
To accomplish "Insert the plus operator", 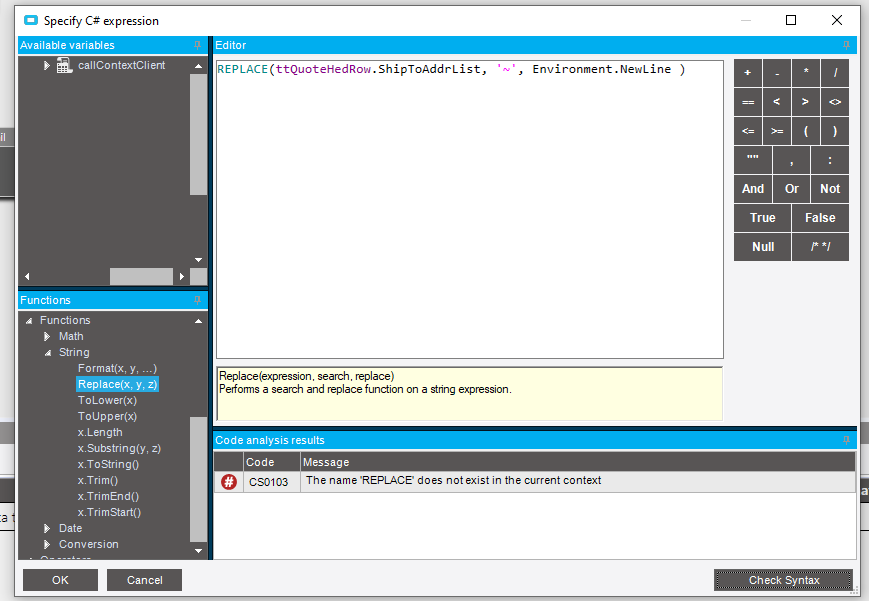I will point(748,73).
